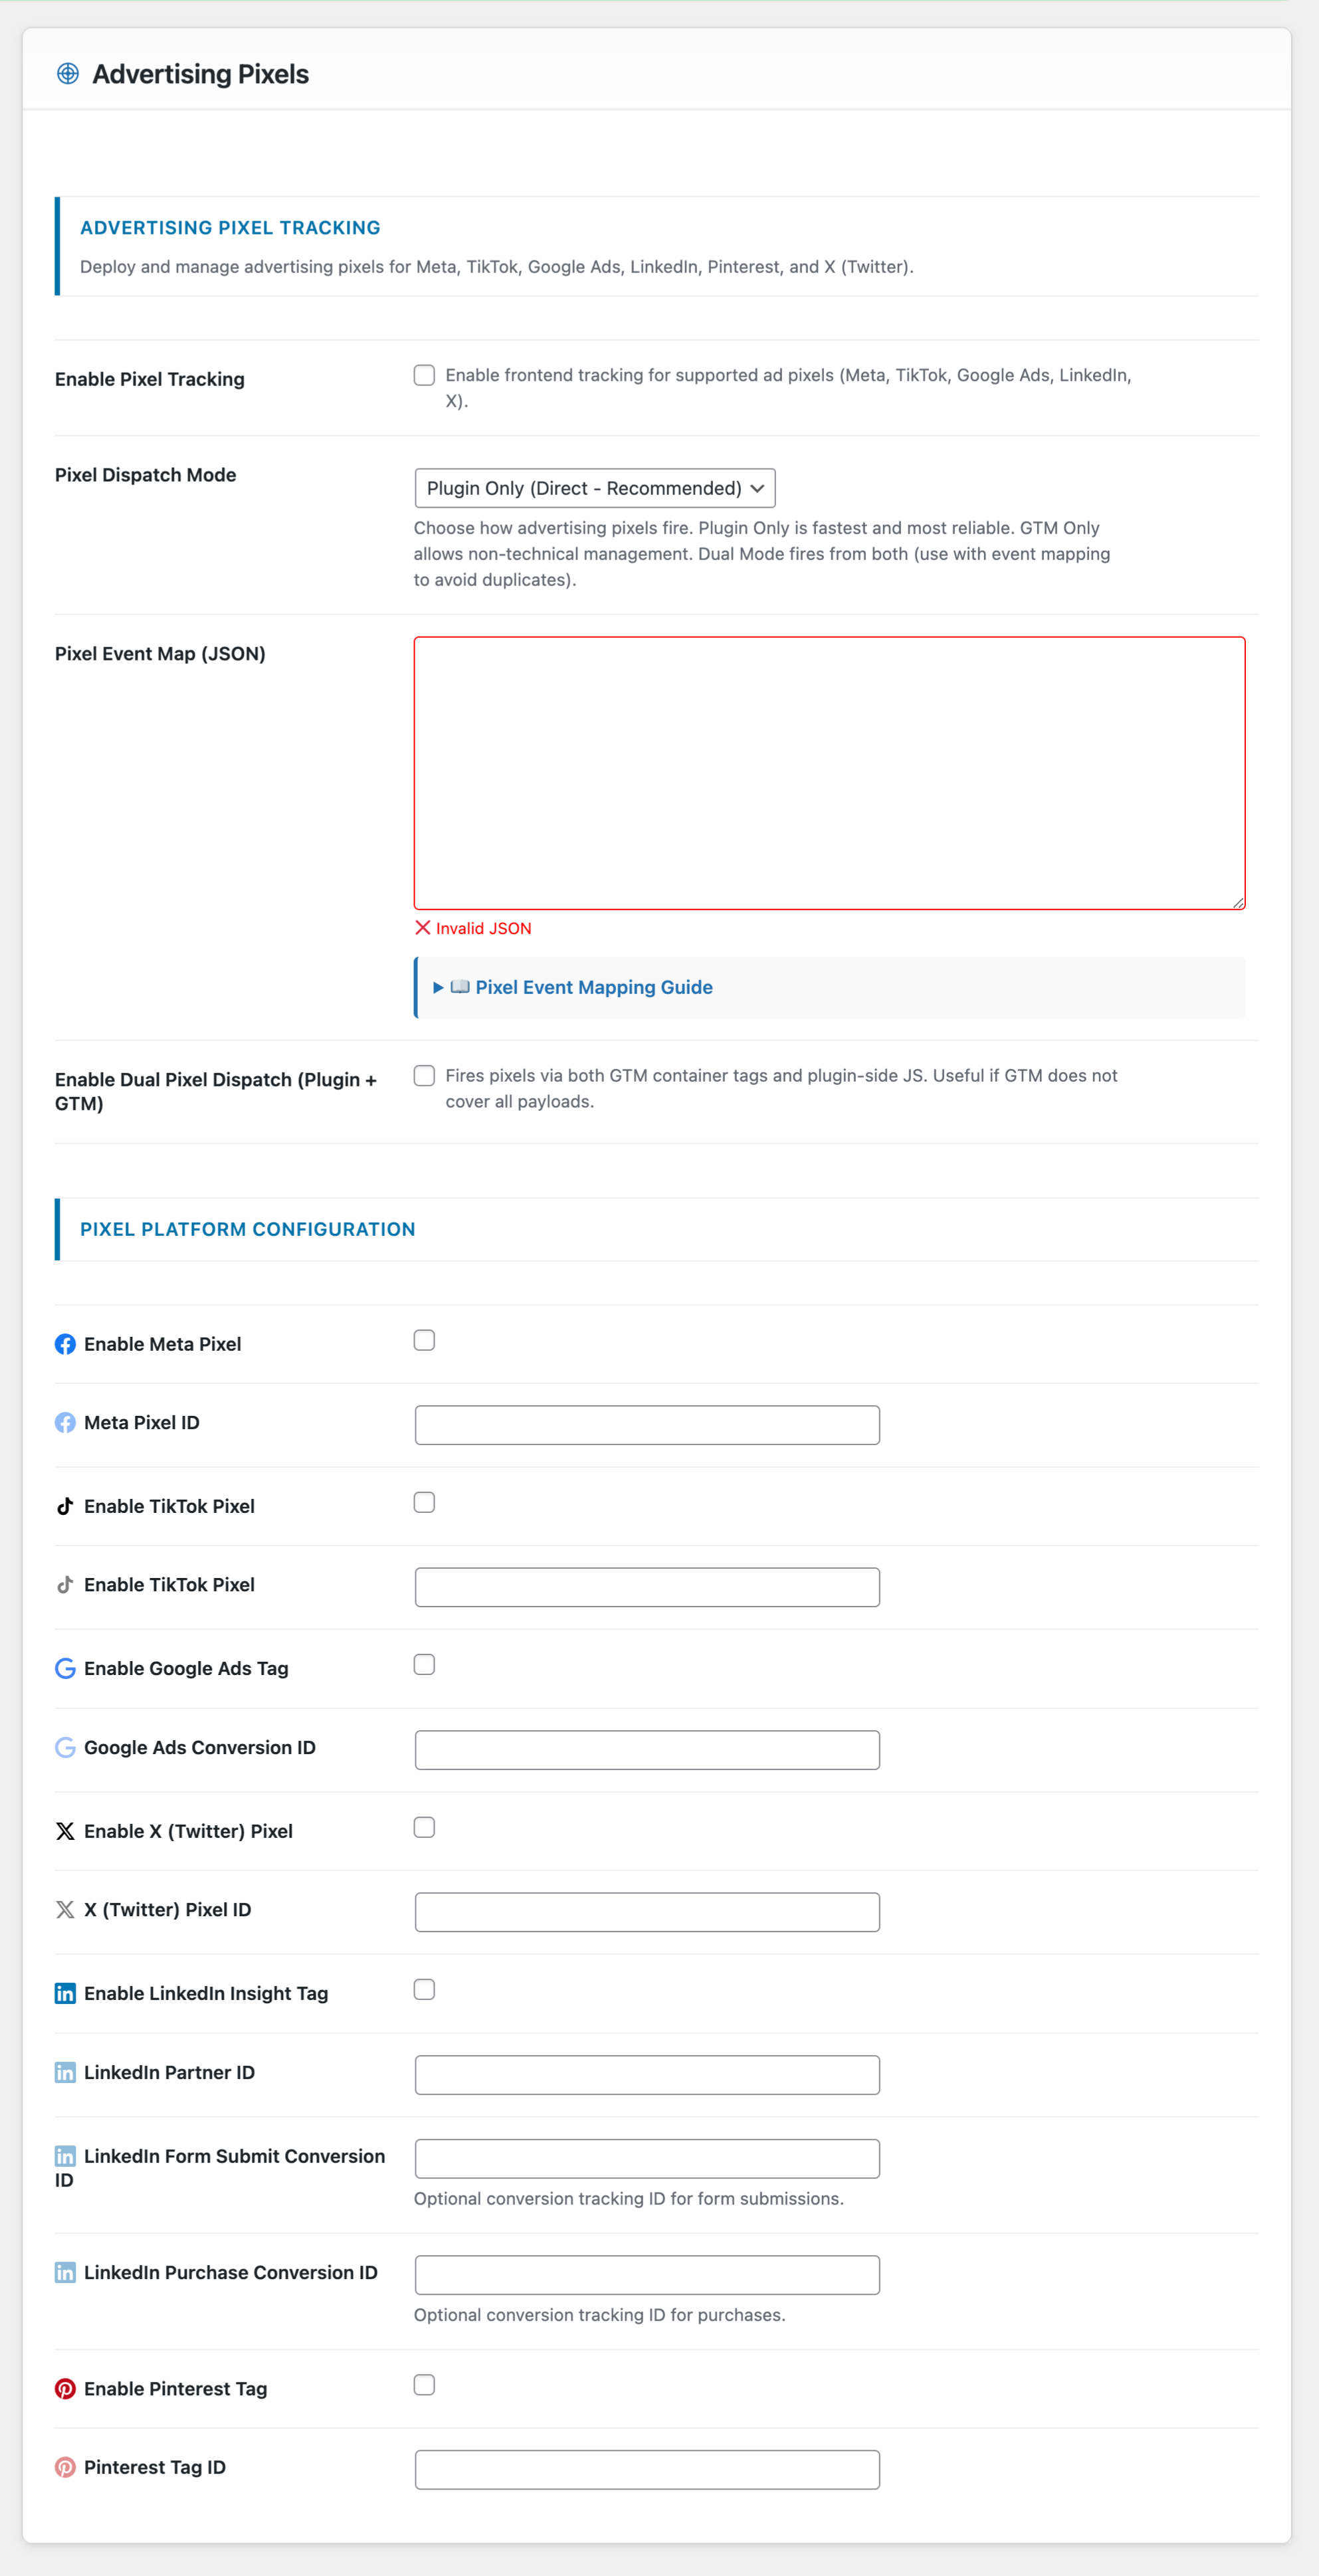Image resolution: width=1319 pixels, height=2576 pixels.
Task: Click the book icon in Pixel Event Mapping Guide
Action: tap(460, 987)
